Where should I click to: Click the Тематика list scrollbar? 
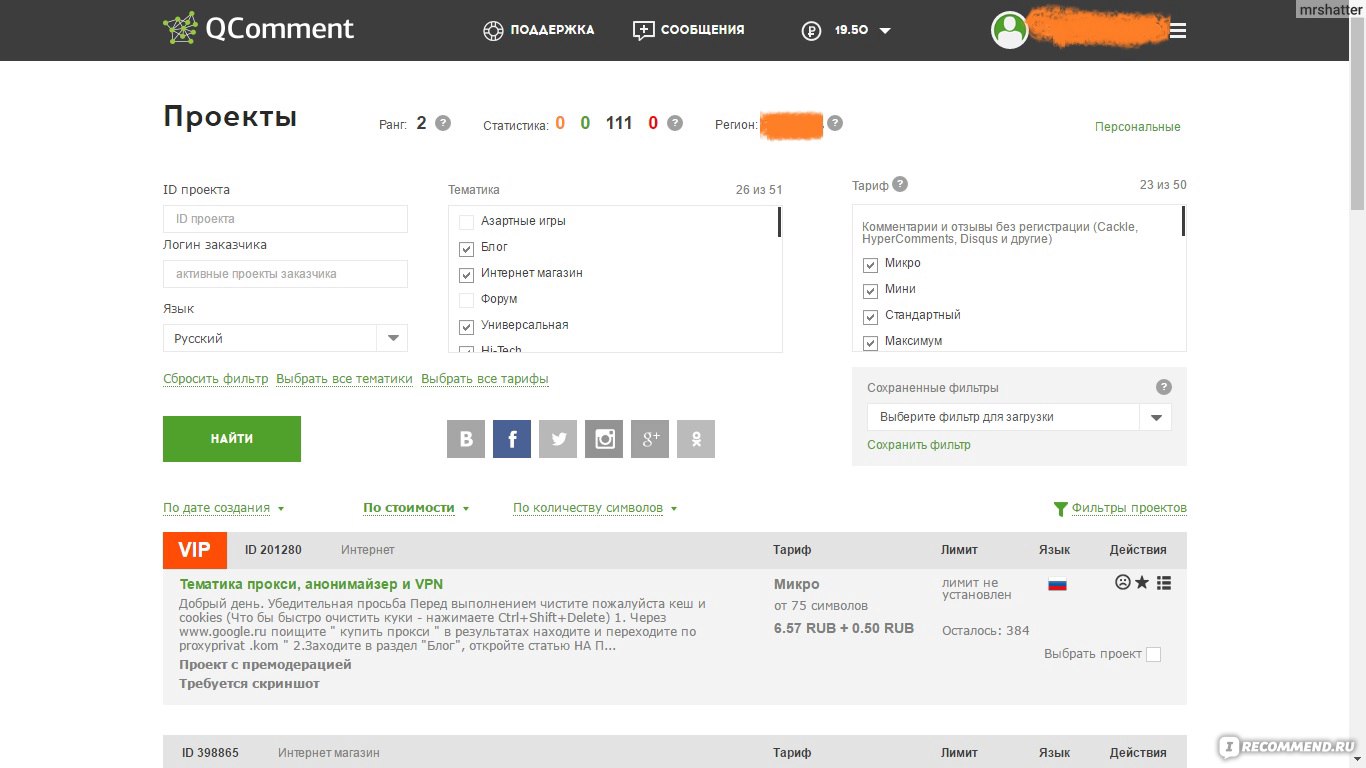click(779, 222)
